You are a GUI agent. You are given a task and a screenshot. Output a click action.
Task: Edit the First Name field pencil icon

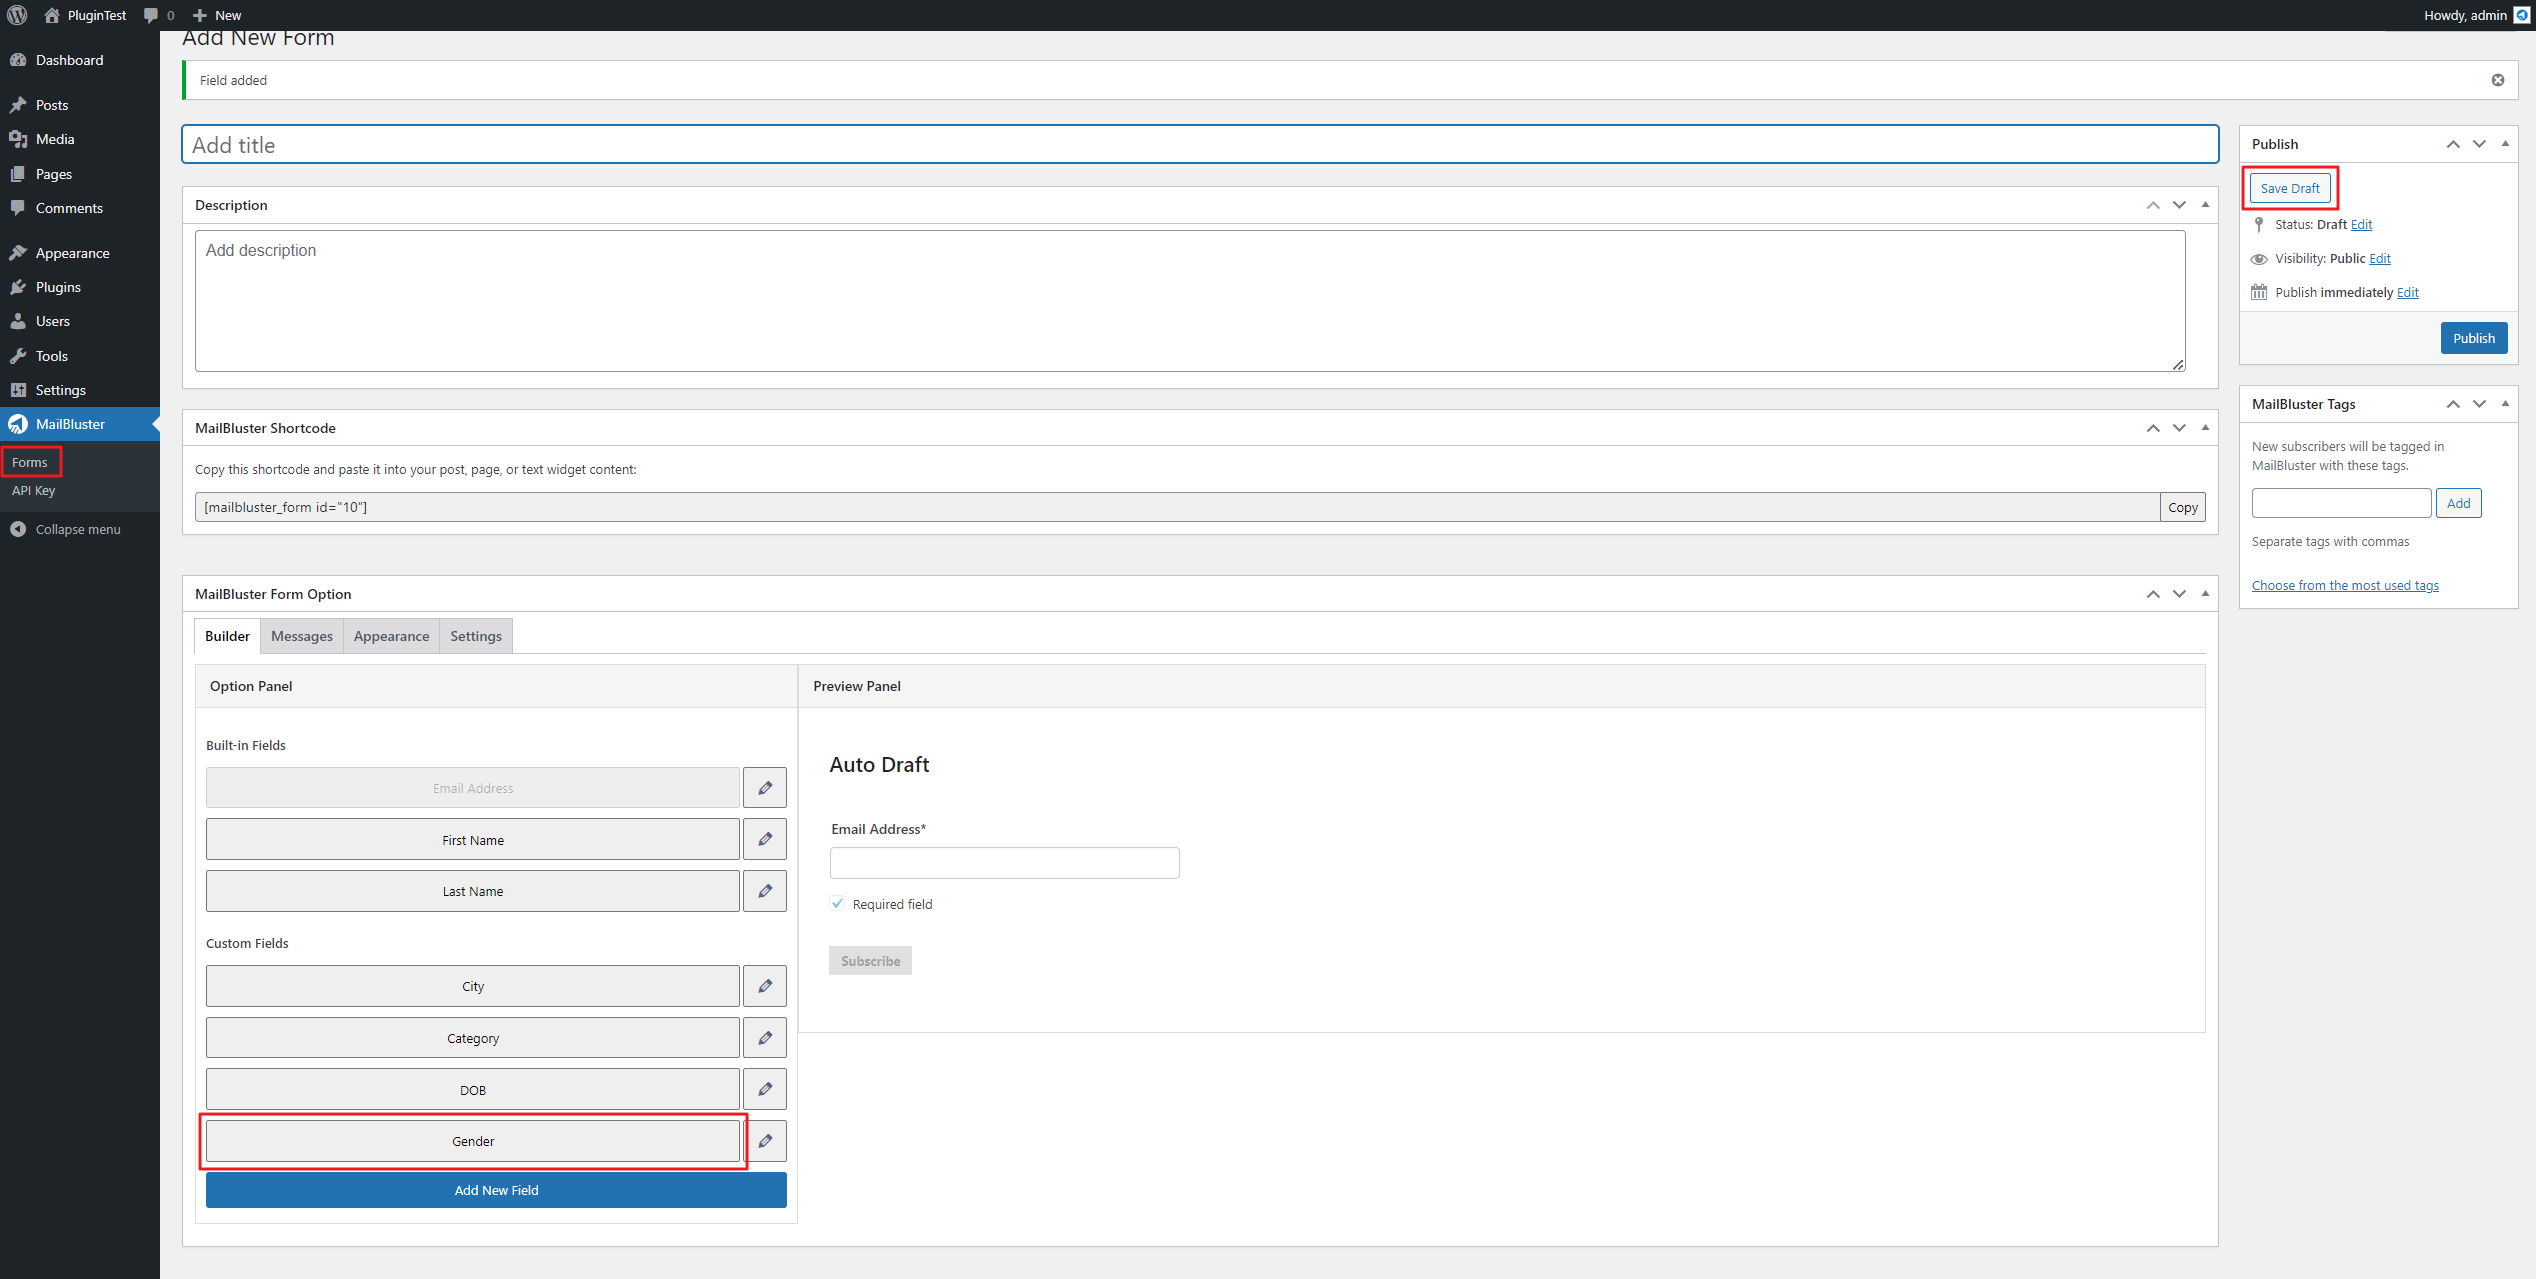(765, 839)
